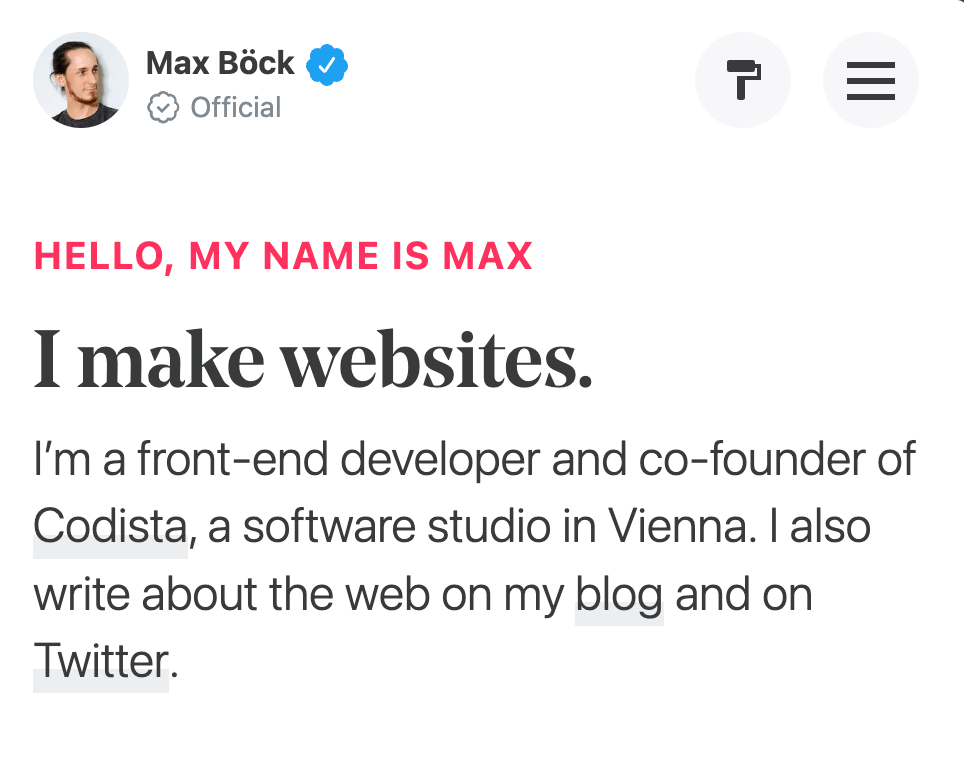The width and height of the screenshot is (964, 760).
Task: Open the blog link
Action: click(619, 595)
